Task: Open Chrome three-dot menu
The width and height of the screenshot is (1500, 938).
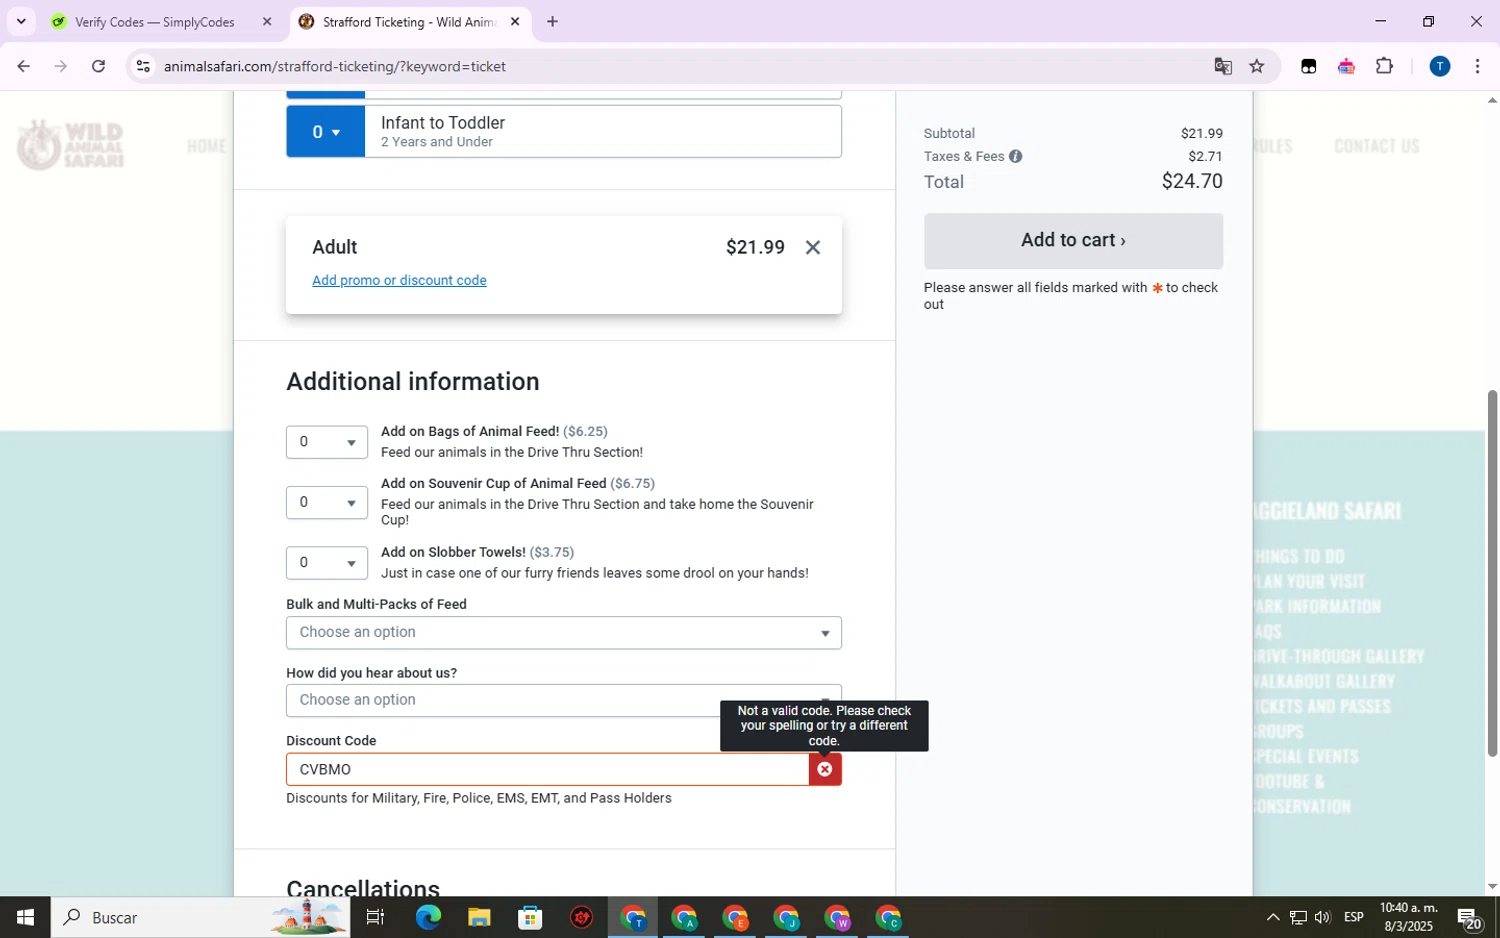Action: tap(1477, 66)
